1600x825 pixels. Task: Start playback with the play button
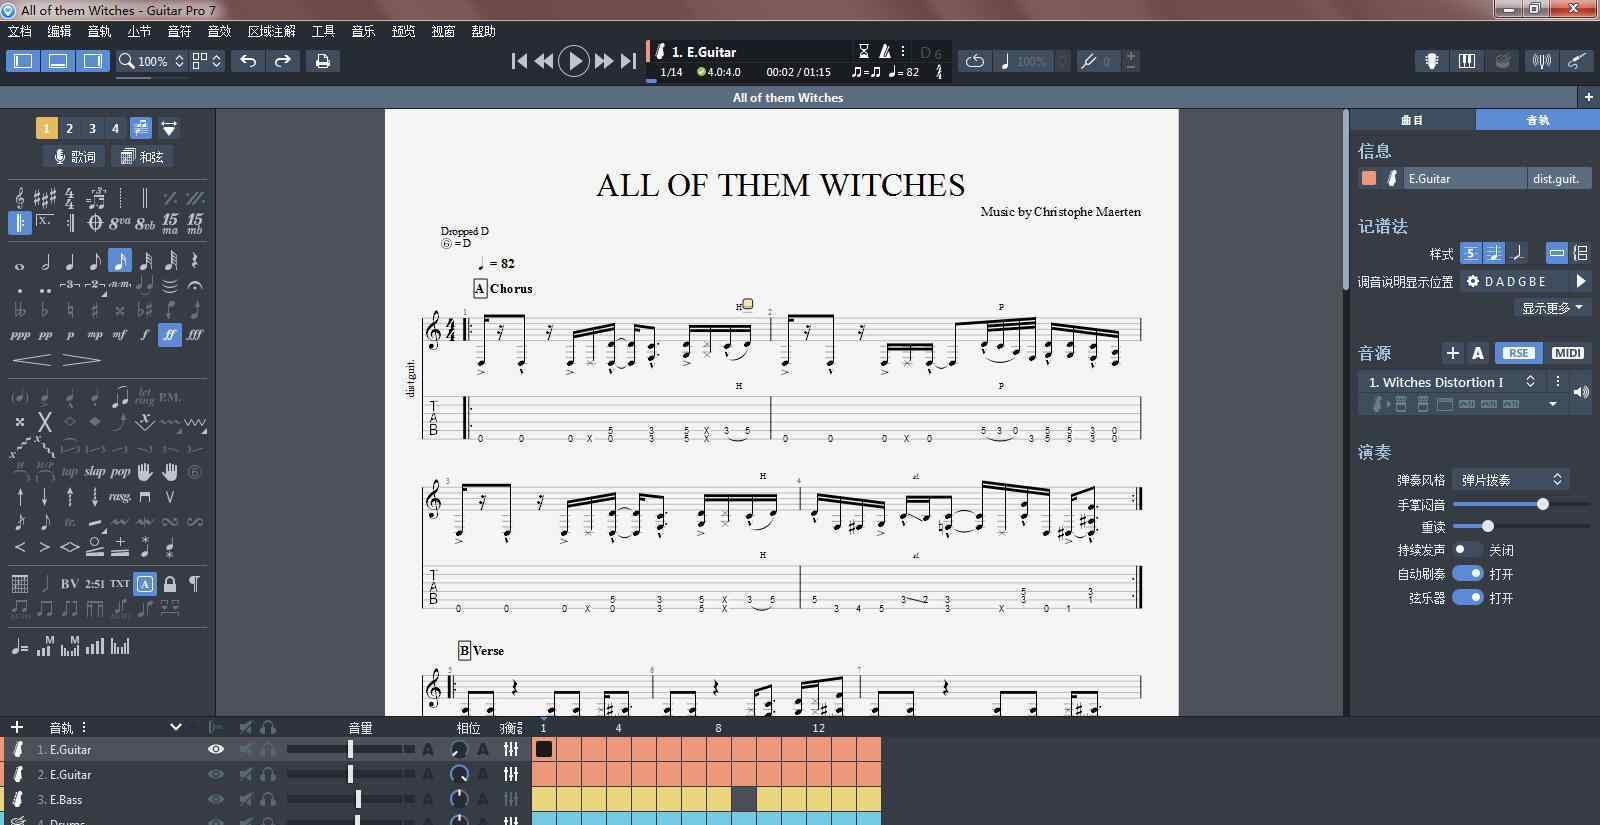coord(574,61)
